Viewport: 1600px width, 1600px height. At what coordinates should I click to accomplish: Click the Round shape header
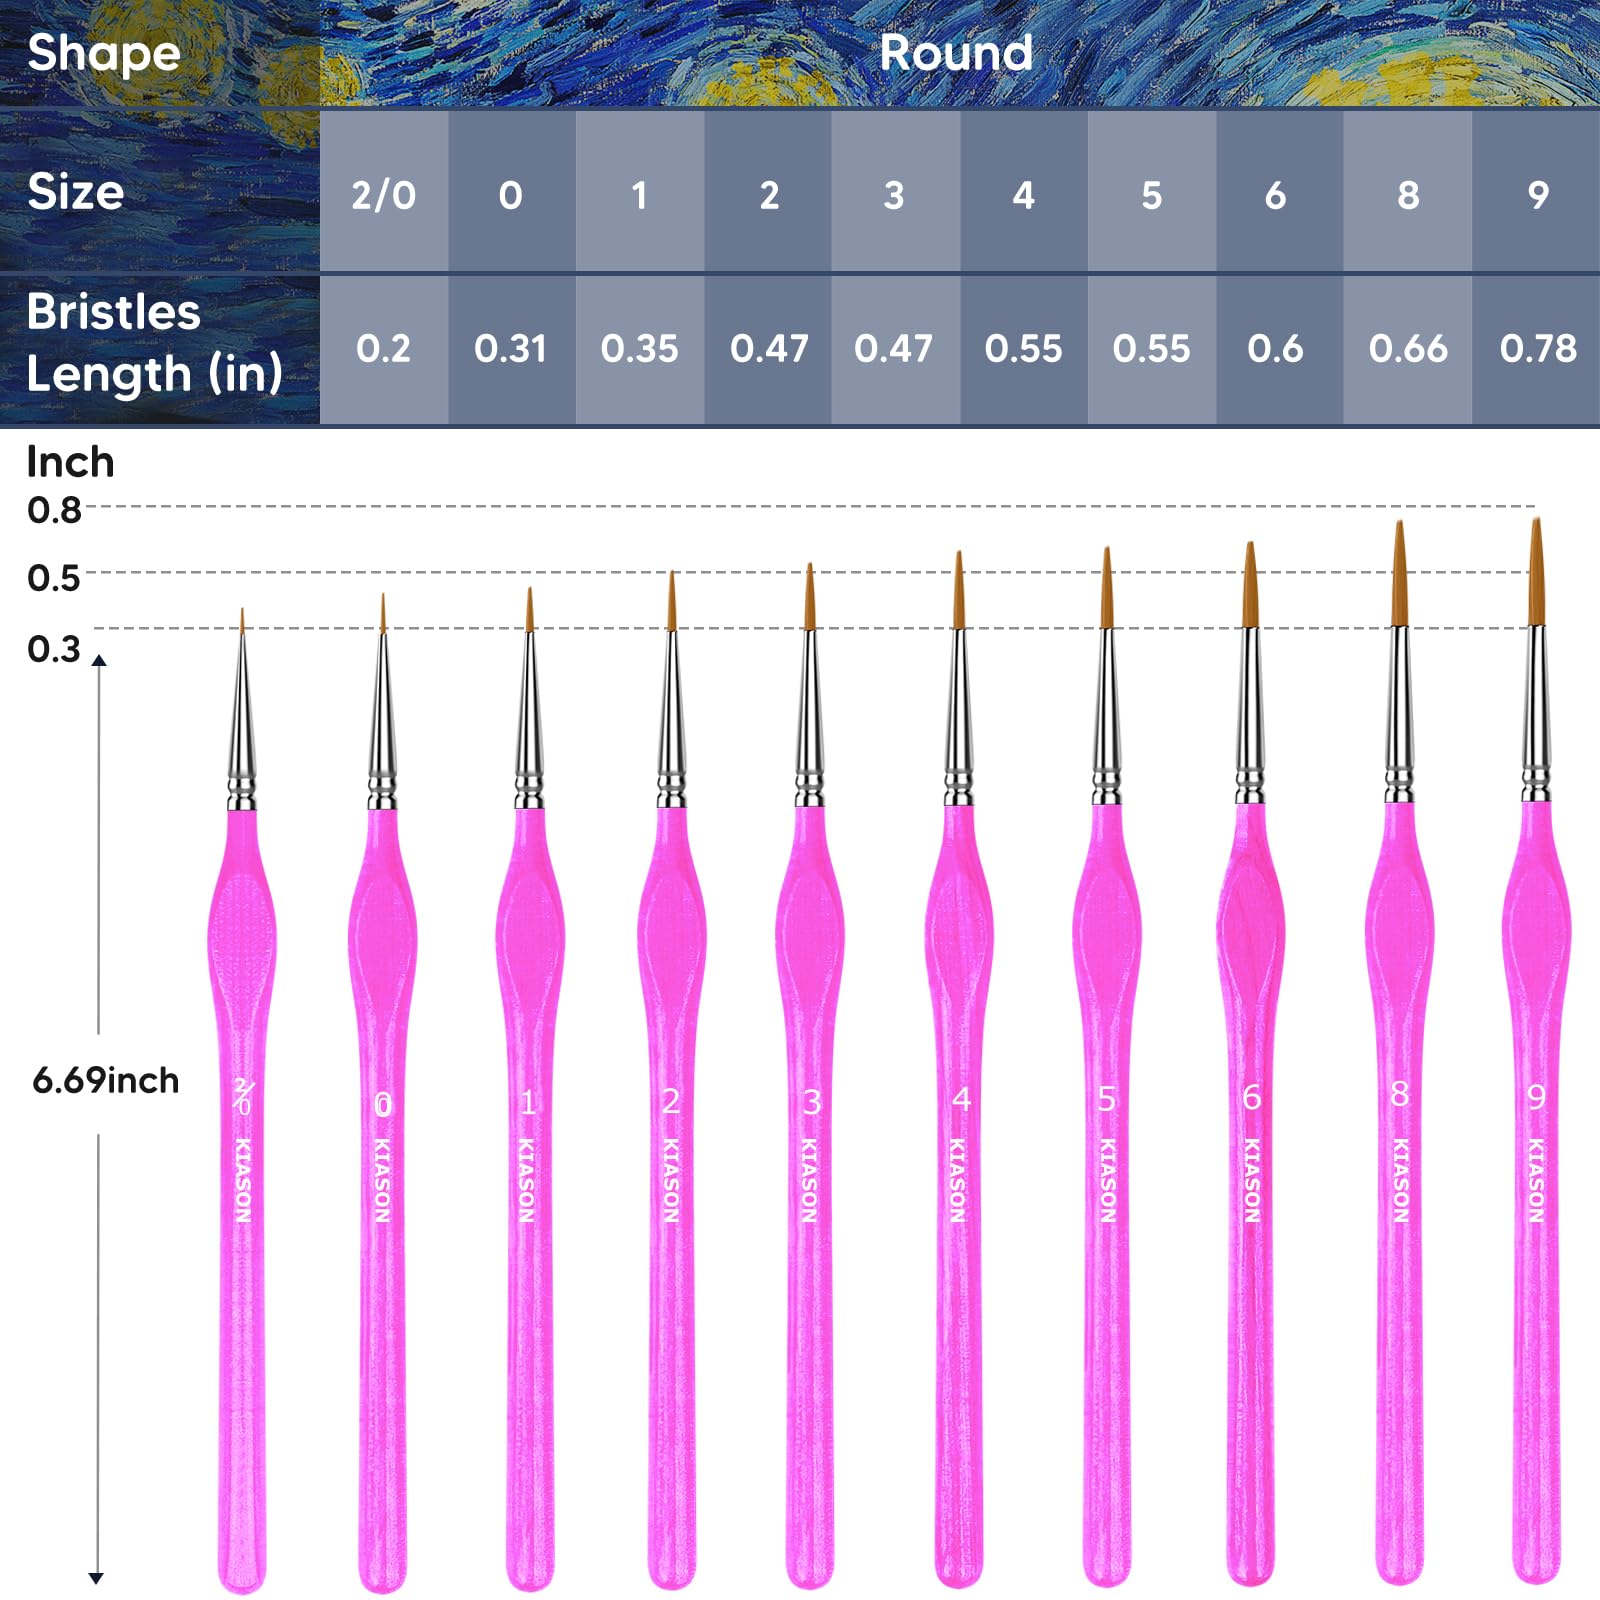pos(958,53)
